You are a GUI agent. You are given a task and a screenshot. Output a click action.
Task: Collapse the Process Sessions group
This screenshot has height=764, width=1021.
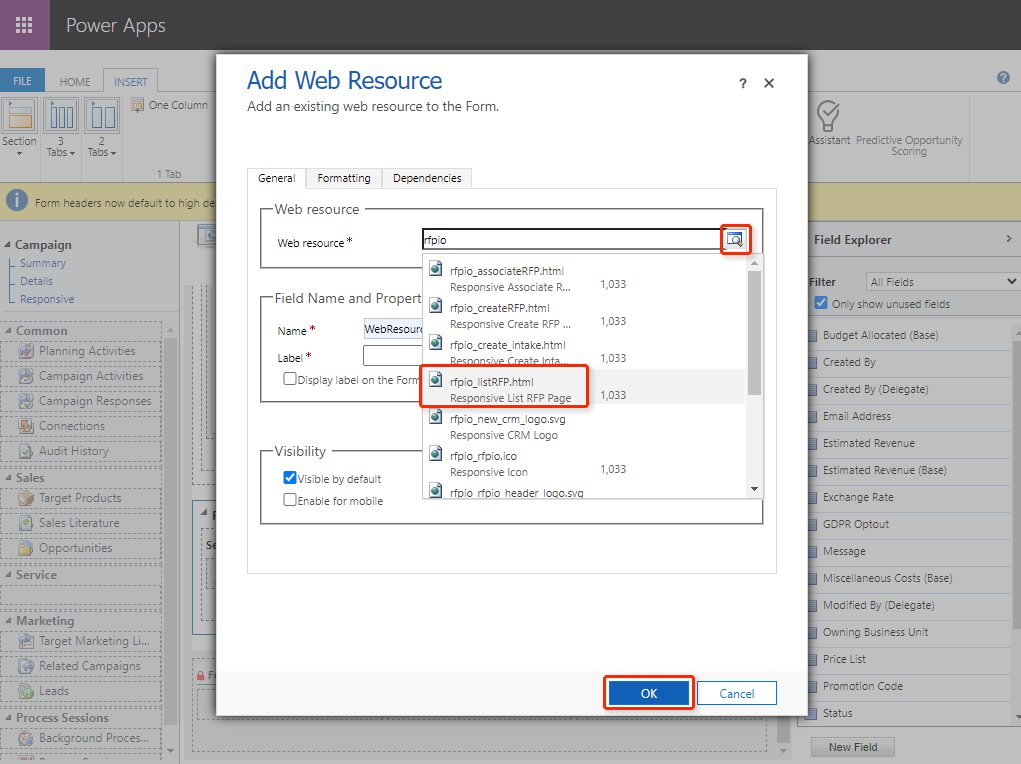click(8, 718)
